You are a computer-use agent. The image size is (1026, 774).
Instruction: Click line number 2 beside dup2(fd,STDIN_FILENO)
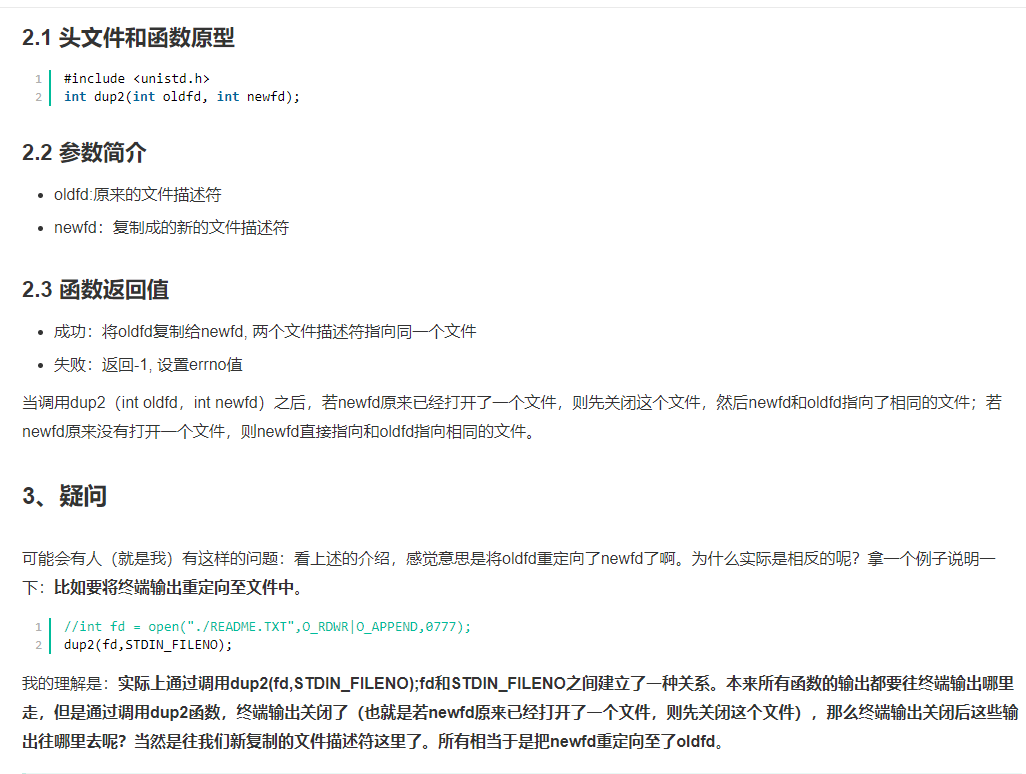(39, 645)
